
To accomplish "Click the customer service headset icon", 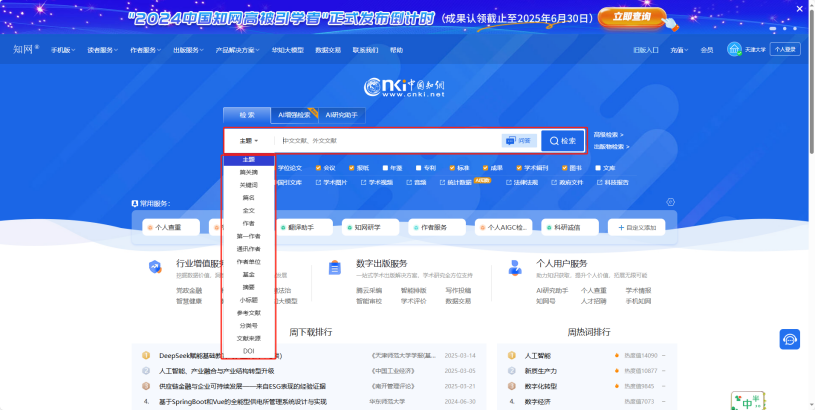I will tap(790, 339).
